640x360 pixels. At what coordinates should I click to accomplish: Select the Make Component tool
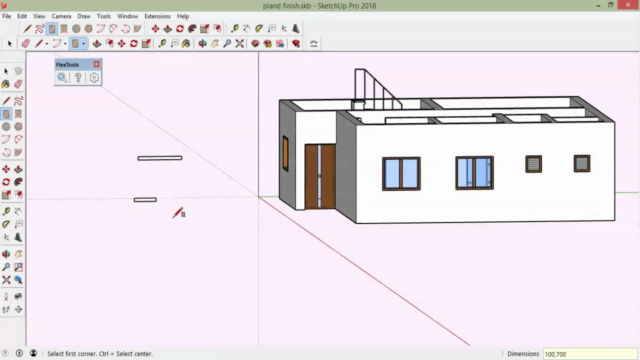[18, 71]
